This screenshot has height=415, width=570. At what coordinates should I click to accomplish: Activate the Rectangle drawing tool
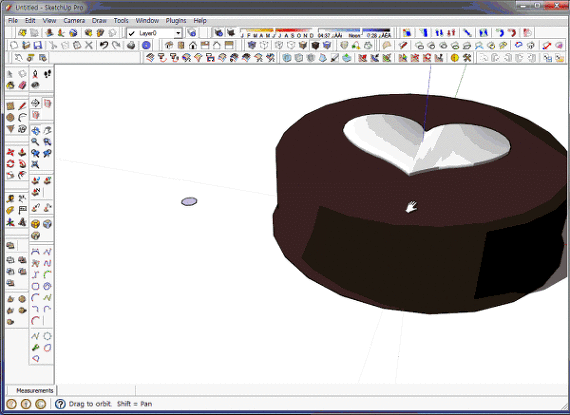coord(10,106)
